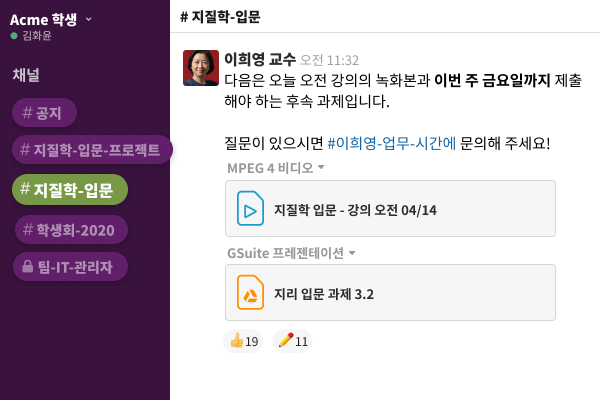Select the 지질학-입문 channel in sidebar
The image size is (600, 400).
(70, 188)
